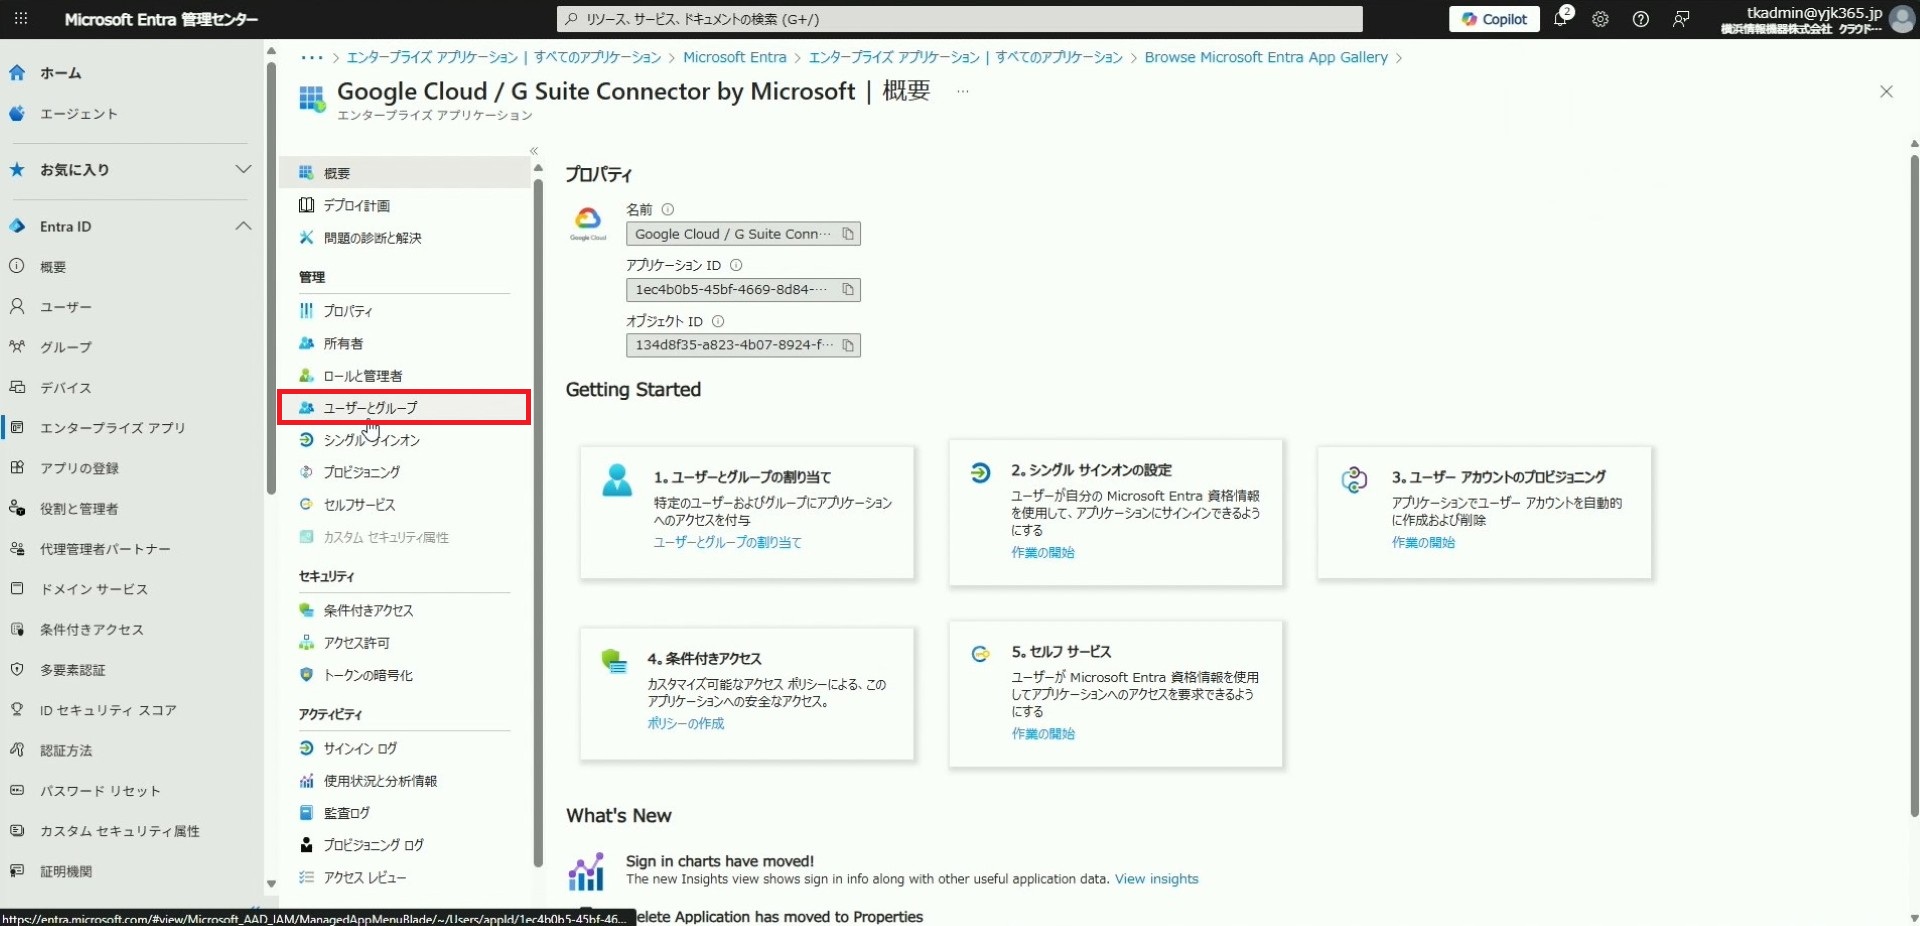The image size is (1920, 926).
Task: Open the notifications bell icon
Action: point(1560,19)
